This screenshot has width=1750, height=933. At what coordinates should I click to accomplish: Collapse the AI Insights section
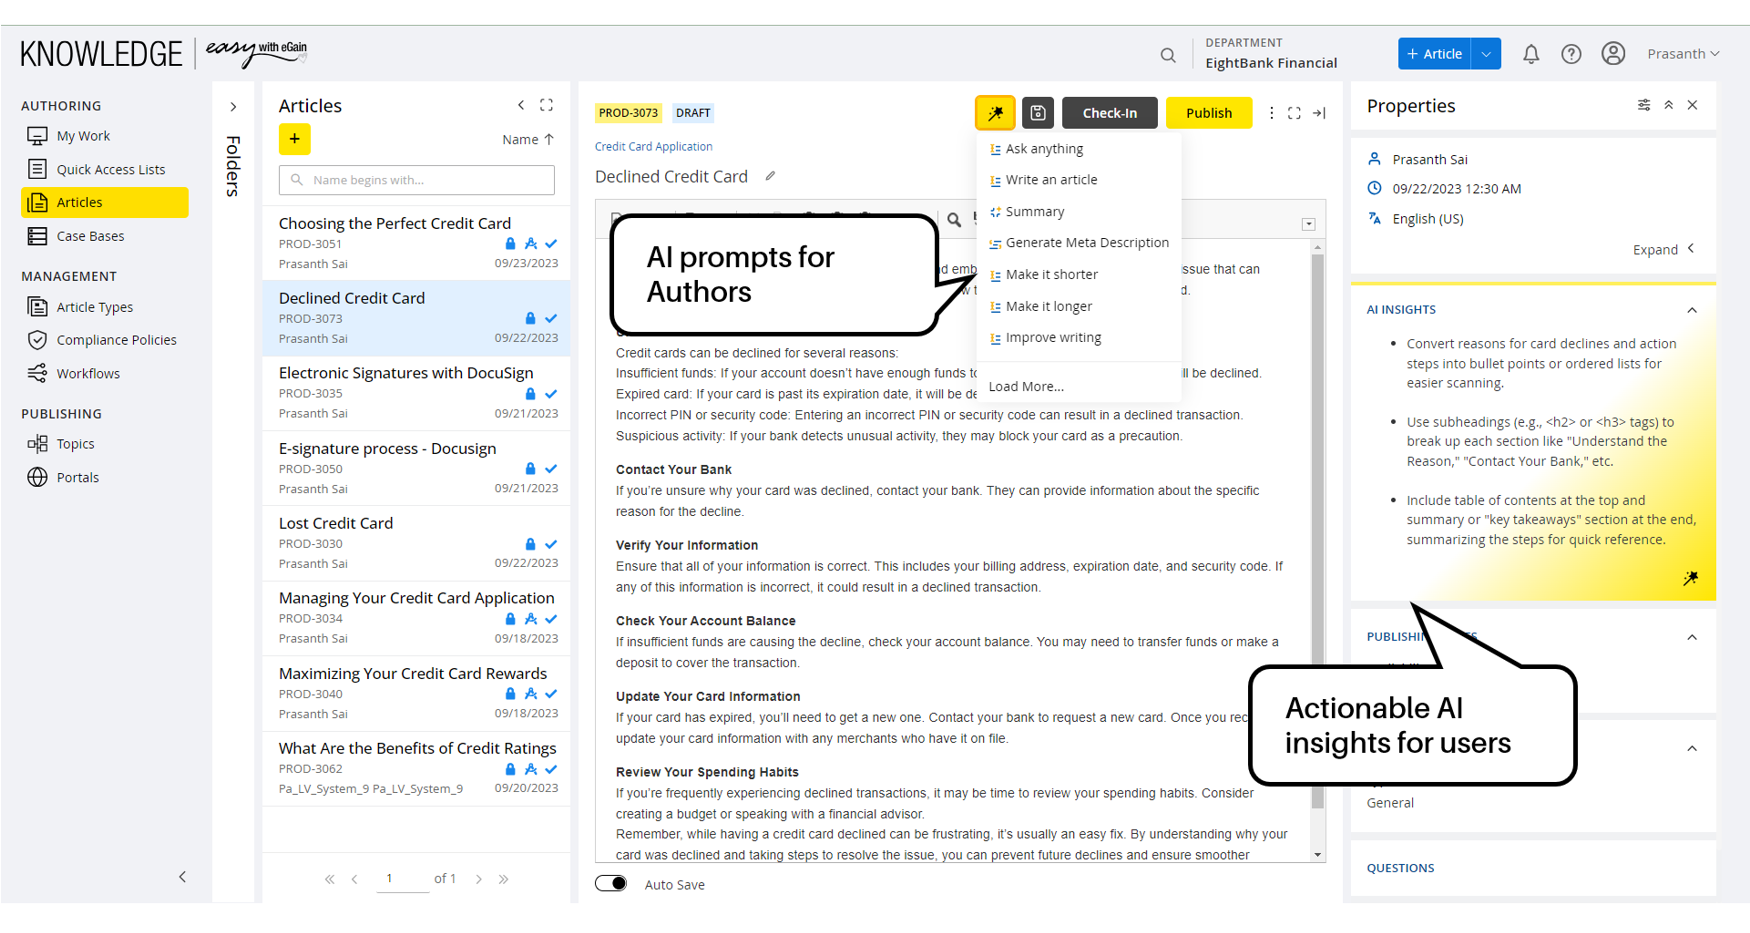[x=1692, y=310]
